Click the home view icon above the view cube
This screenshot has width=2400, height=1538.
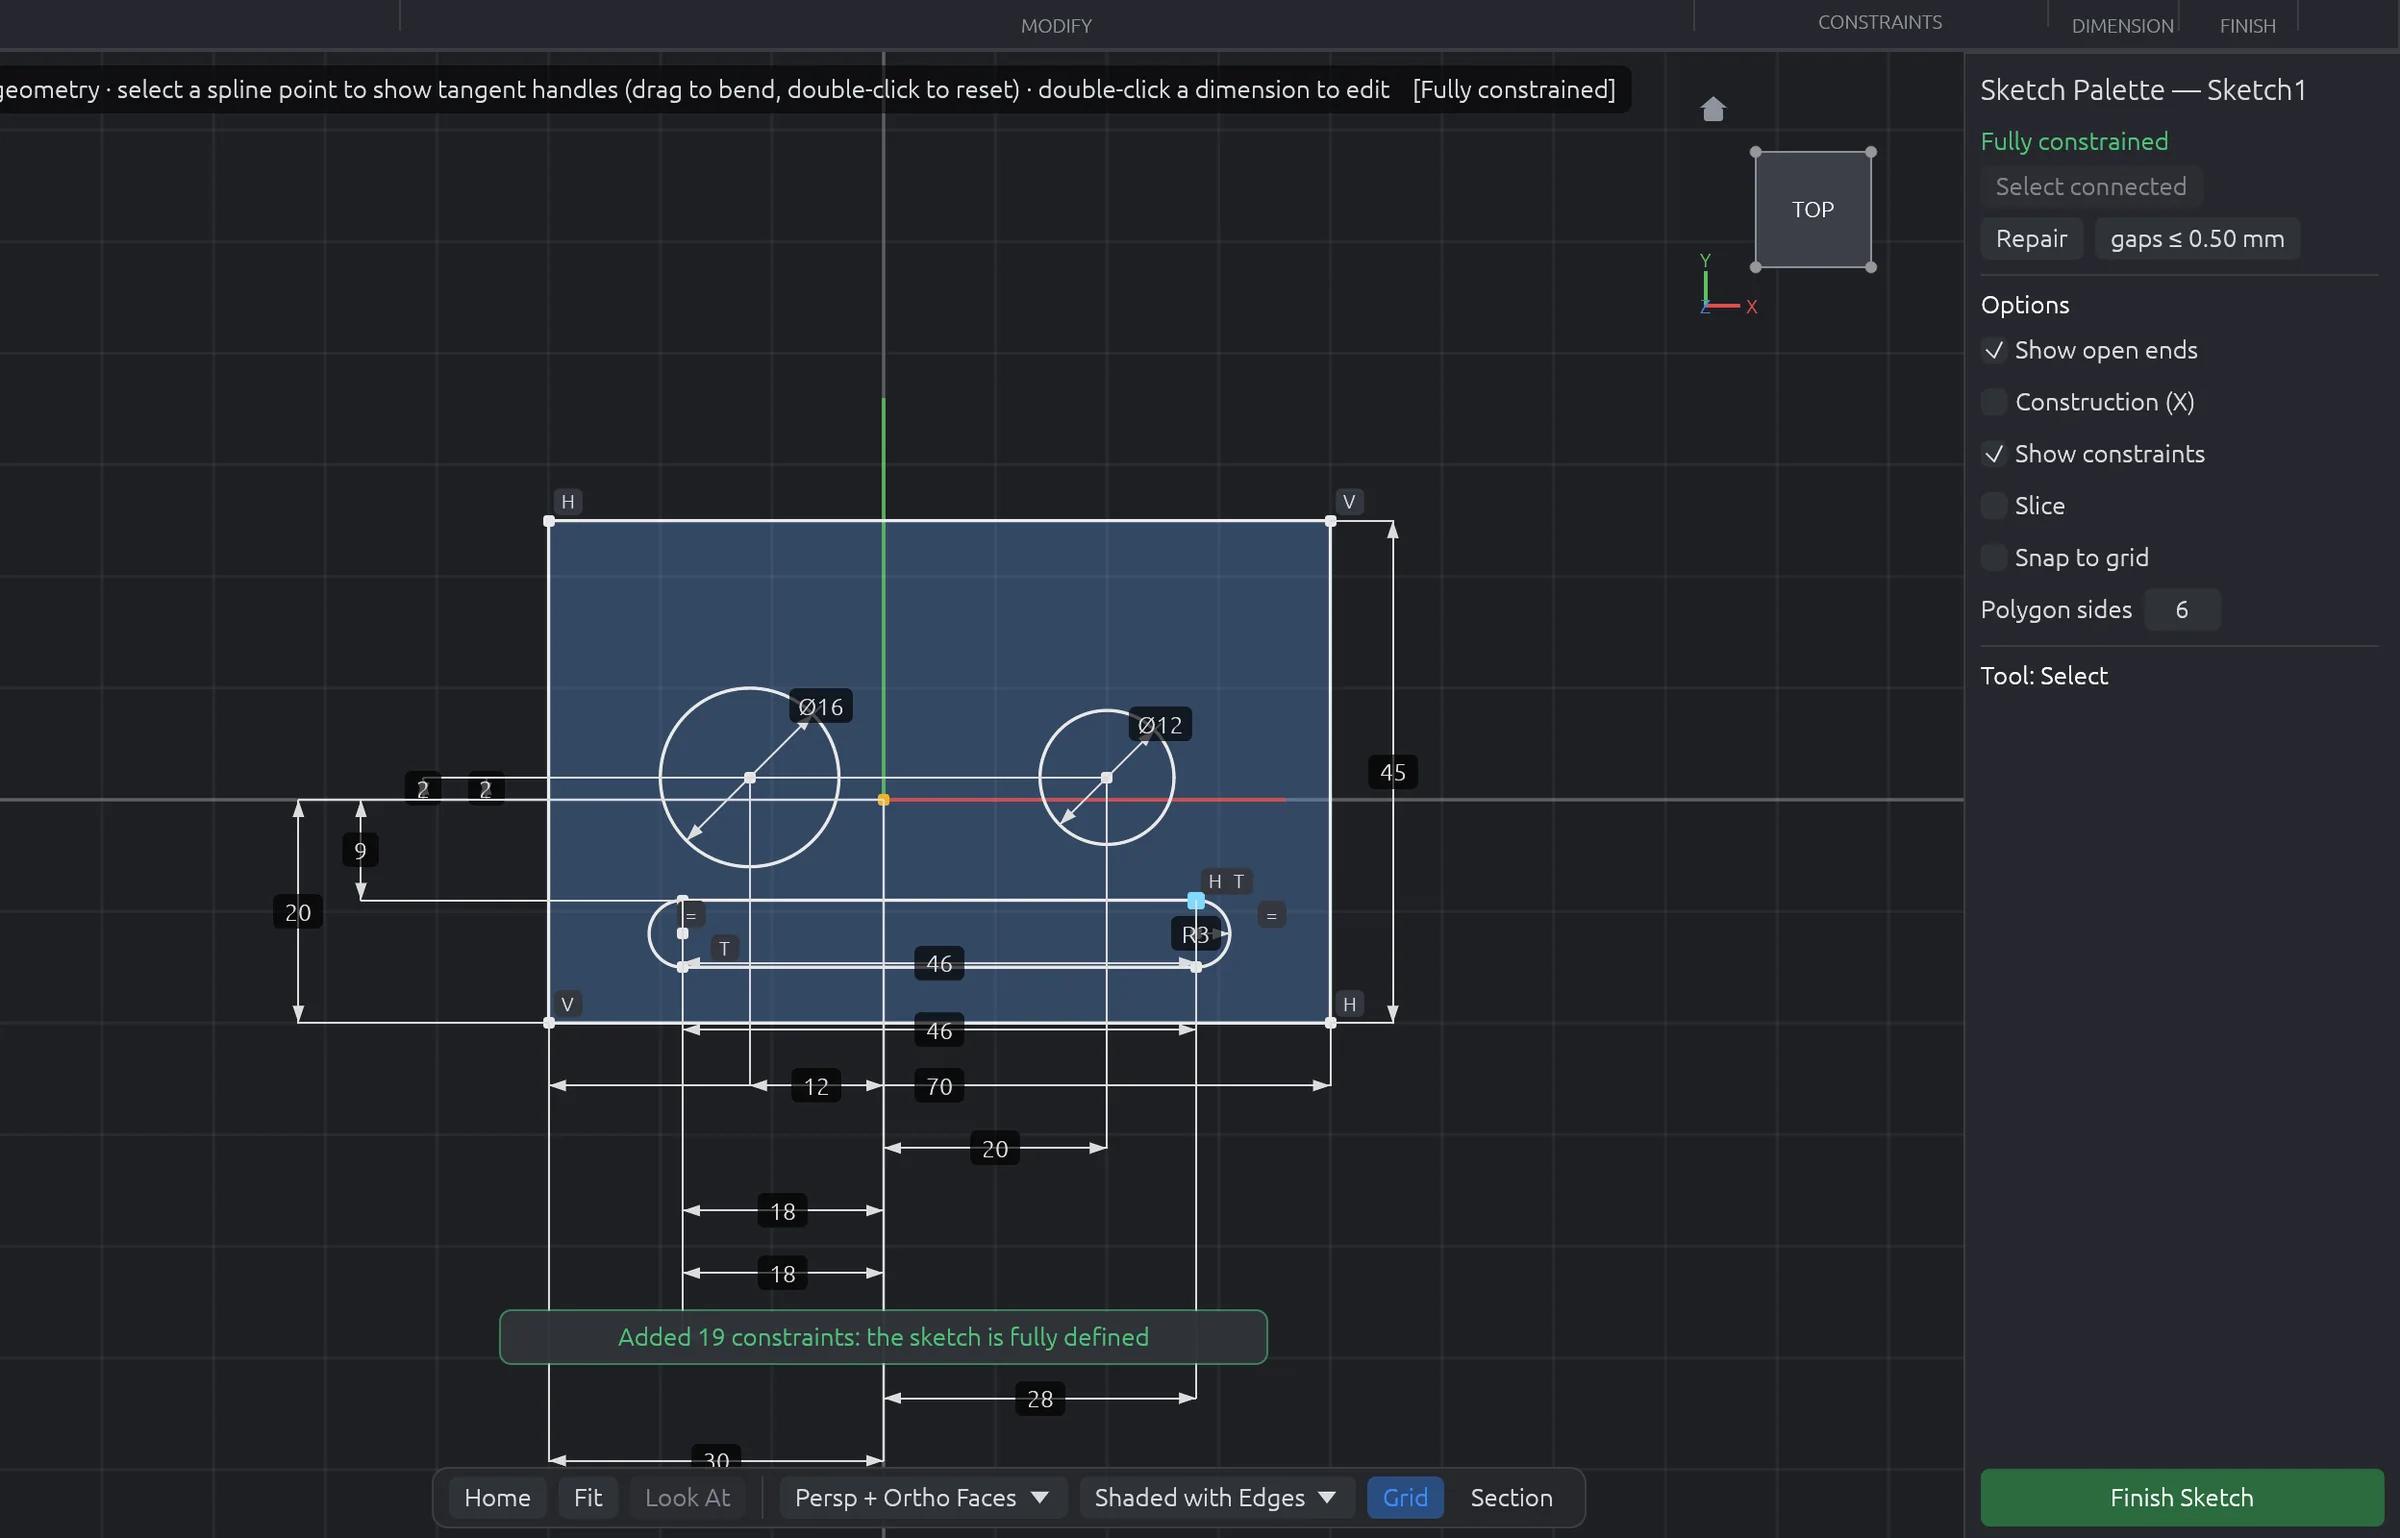click(x=1713, y=109)
